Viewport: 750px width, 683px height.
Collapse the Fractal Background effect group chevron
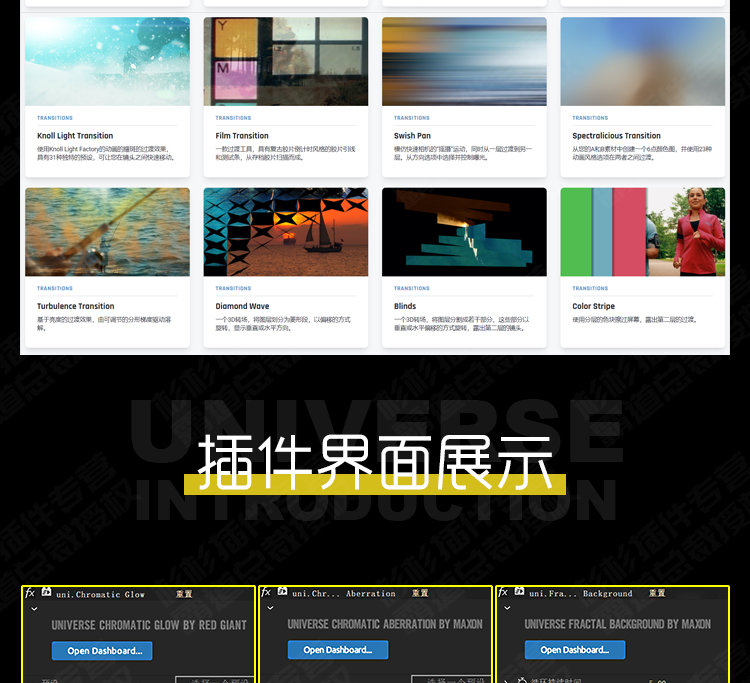pyautogui.click(x=507, y=608)
